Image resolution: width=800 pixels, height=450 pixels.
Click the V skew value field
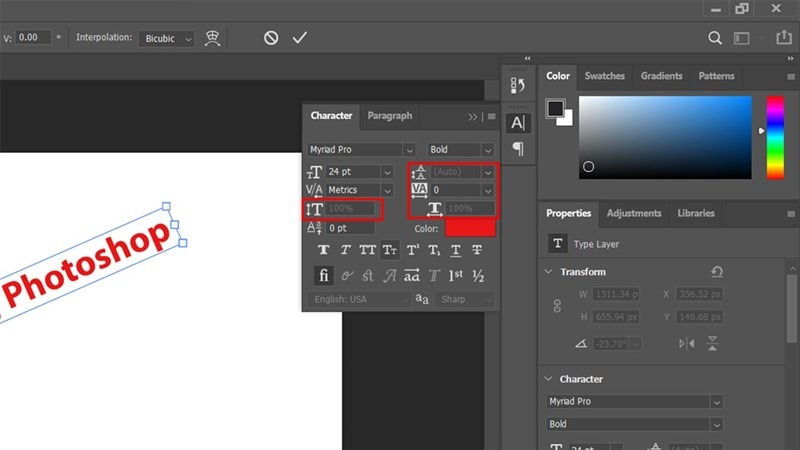pyautogui.click(x=33, y=38)
